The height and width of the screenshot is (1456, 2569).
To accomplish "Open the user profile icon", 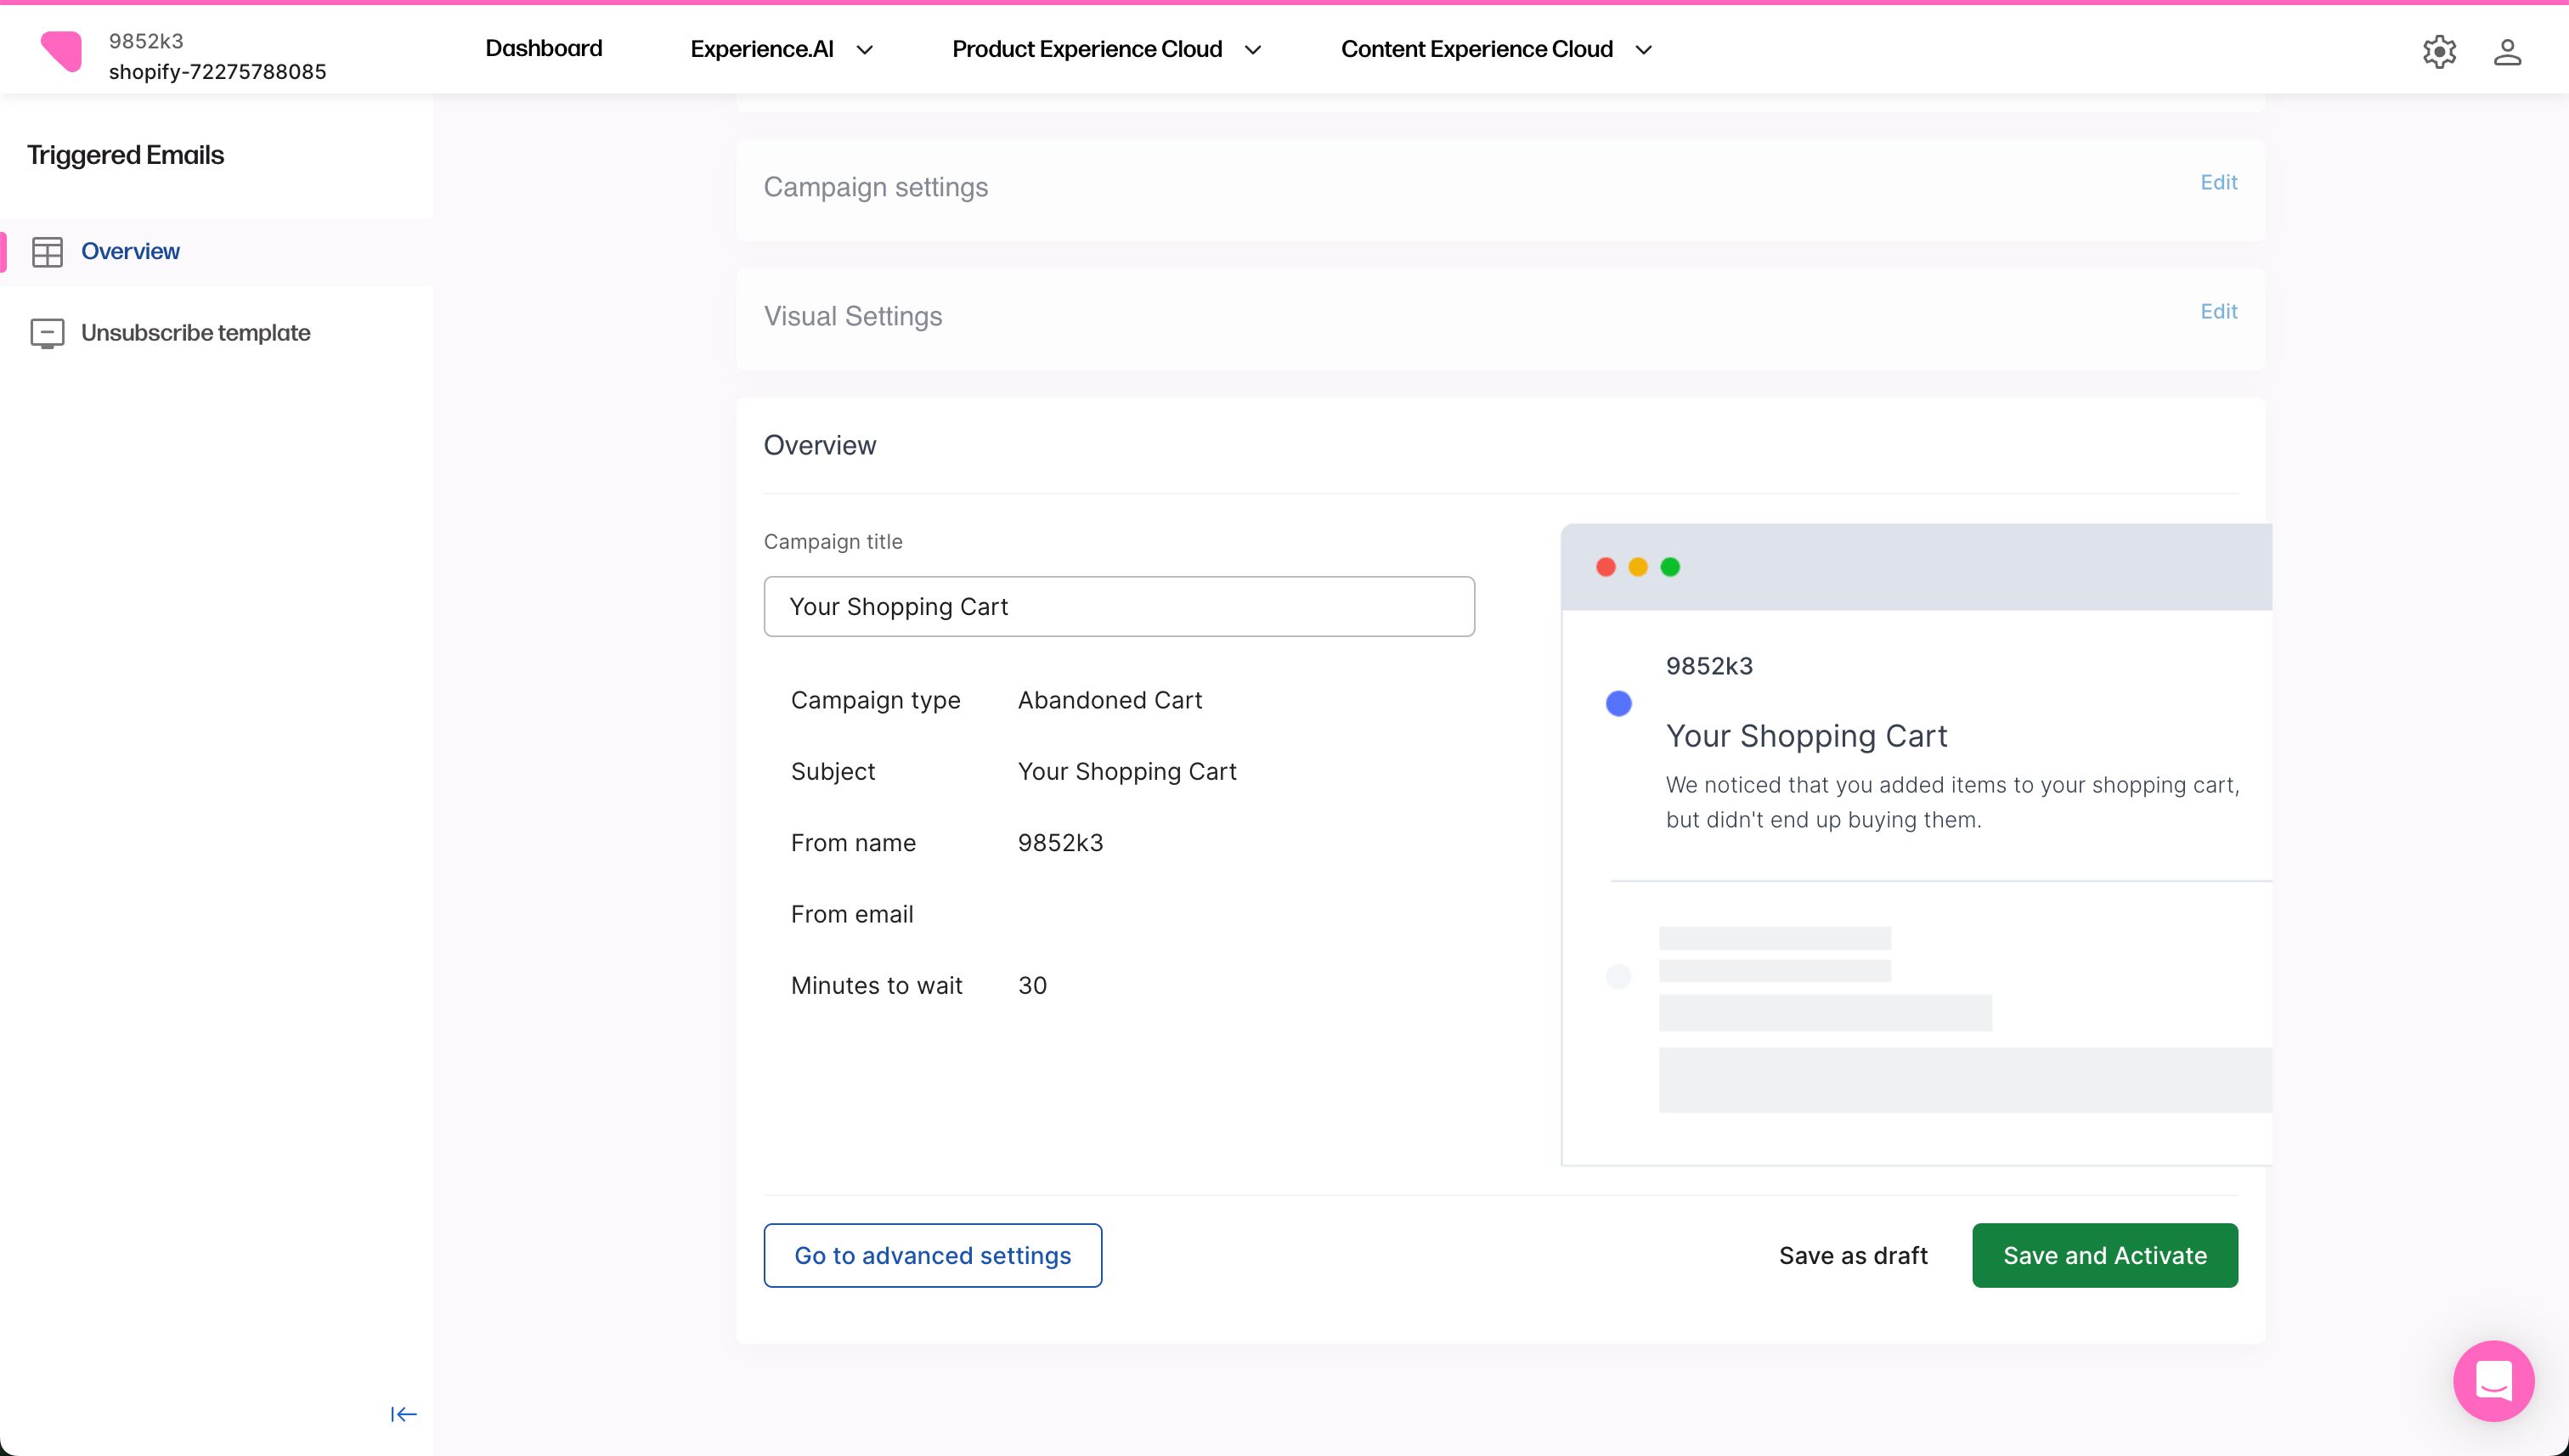I will (x=2507, y=51).
